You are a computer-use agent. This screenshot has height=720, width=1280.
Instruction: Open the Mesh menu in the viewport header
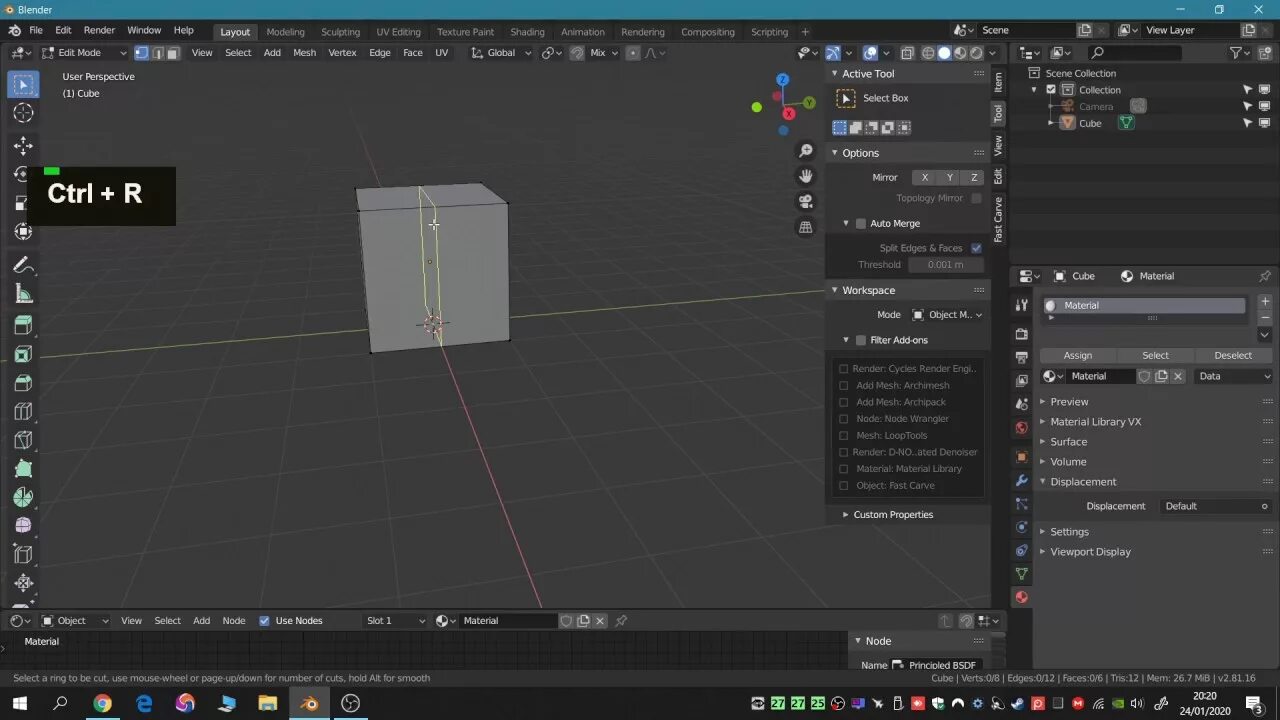pyautogui.click(x=304, y=52)
